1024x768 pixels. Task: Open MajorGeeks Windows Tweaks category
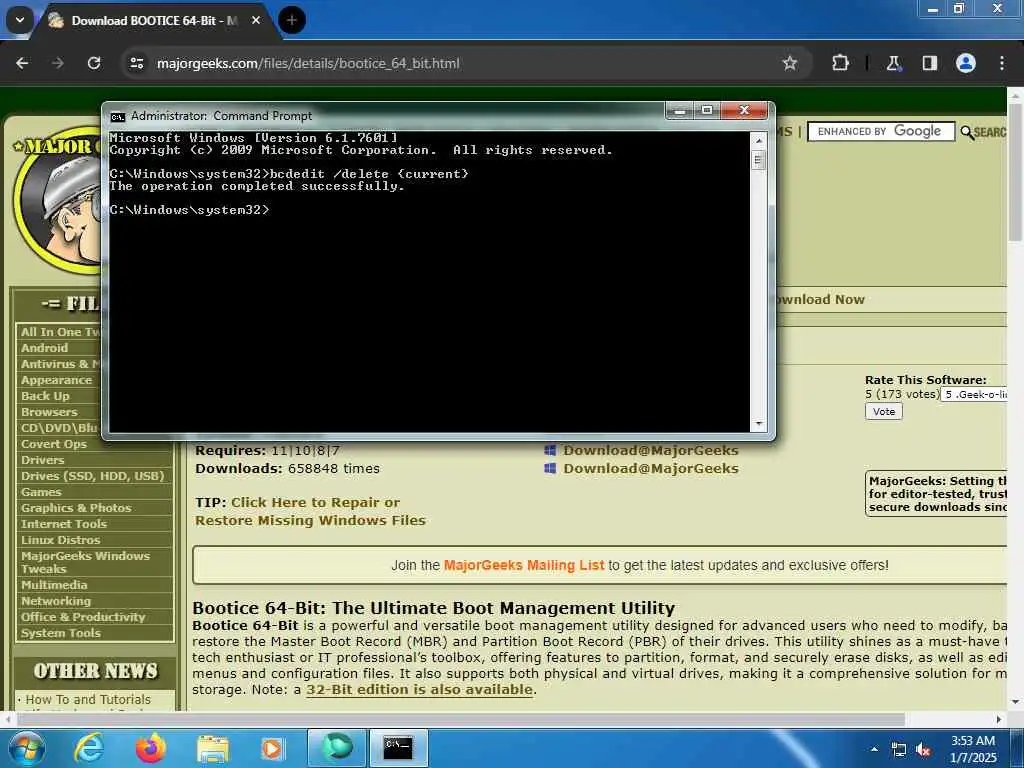pos(85,562)
